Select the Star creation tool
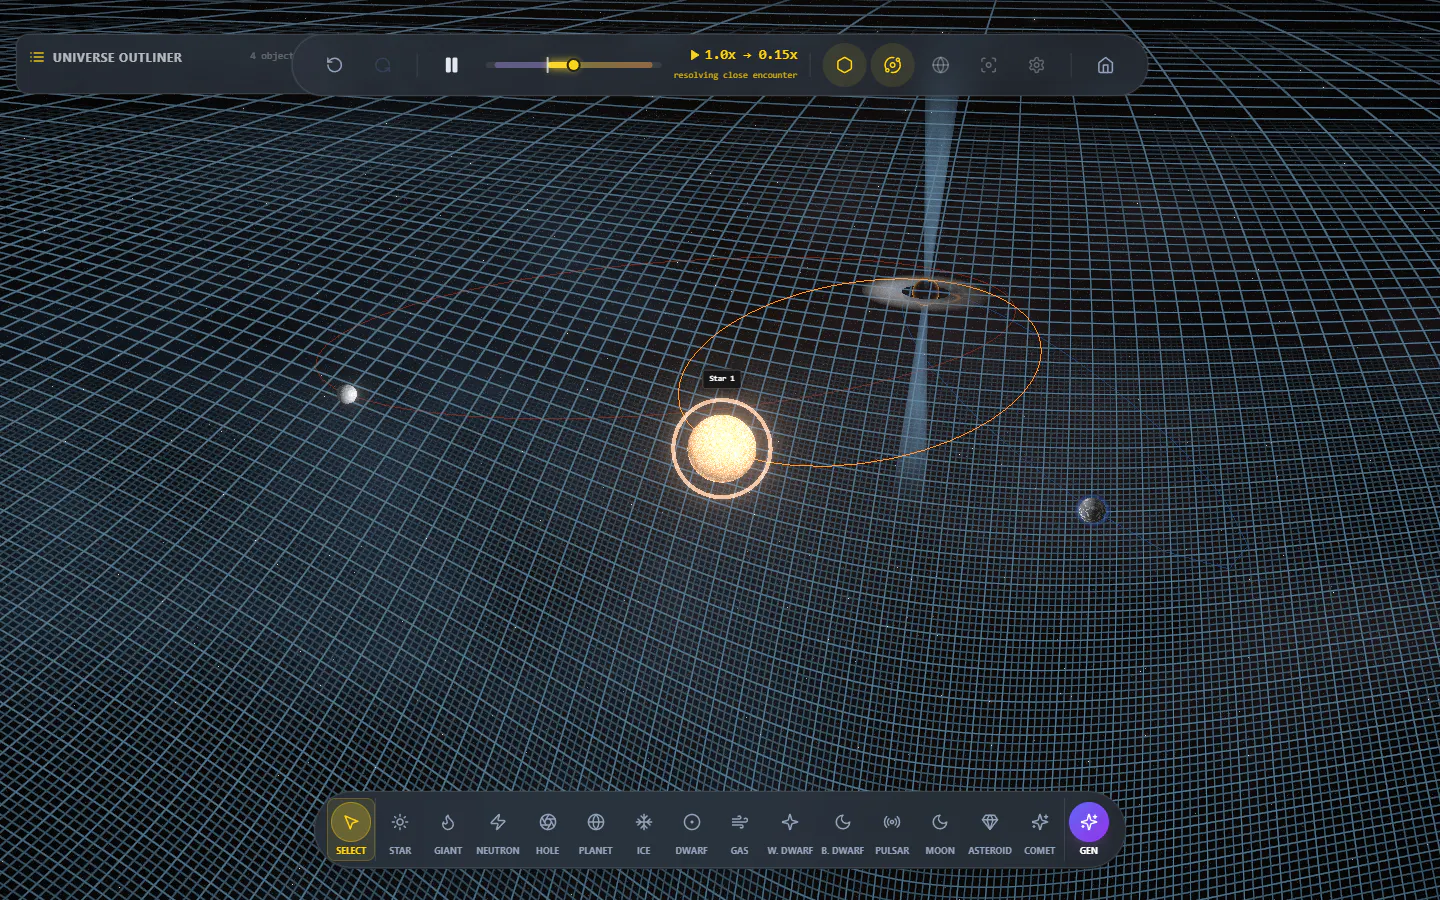 (x=400, y=830)
